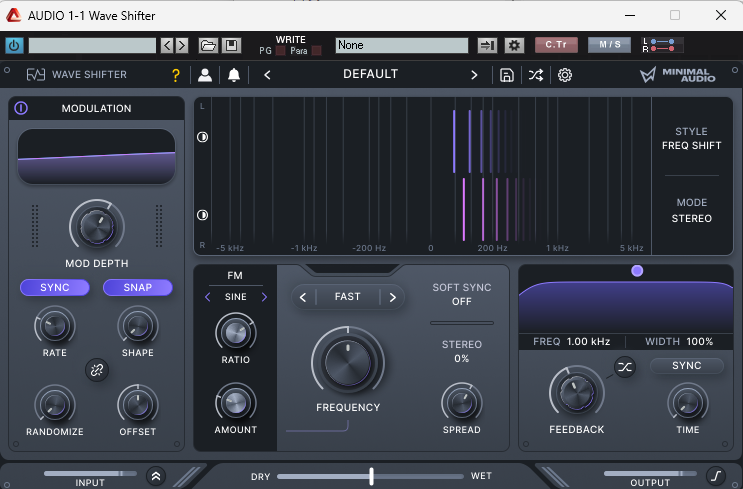743x489 pixels.
Task: Toggle the PG write checkbox
Action: [x=280, y=51]
